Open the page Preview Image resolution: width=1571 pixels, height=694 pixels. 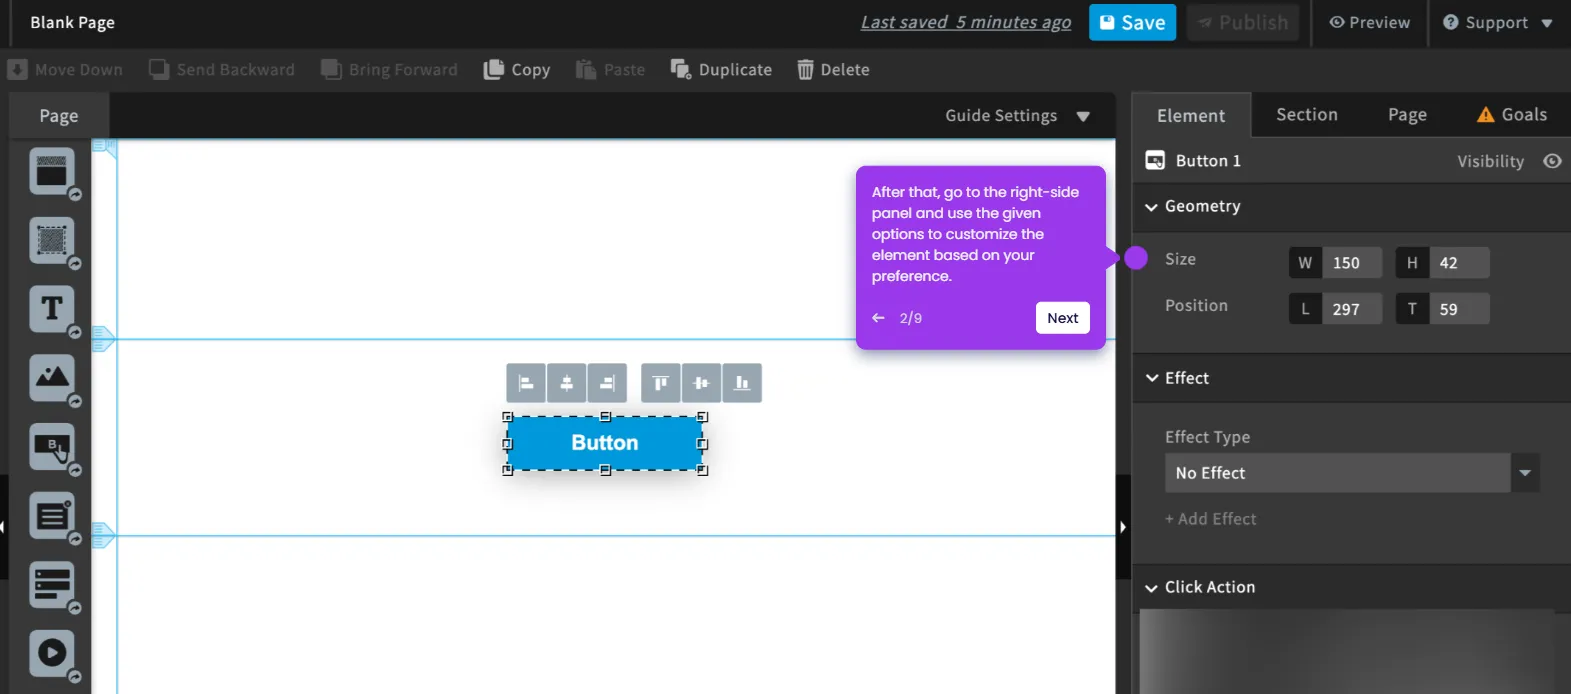pyautogui.click(x=1369, y=22)
